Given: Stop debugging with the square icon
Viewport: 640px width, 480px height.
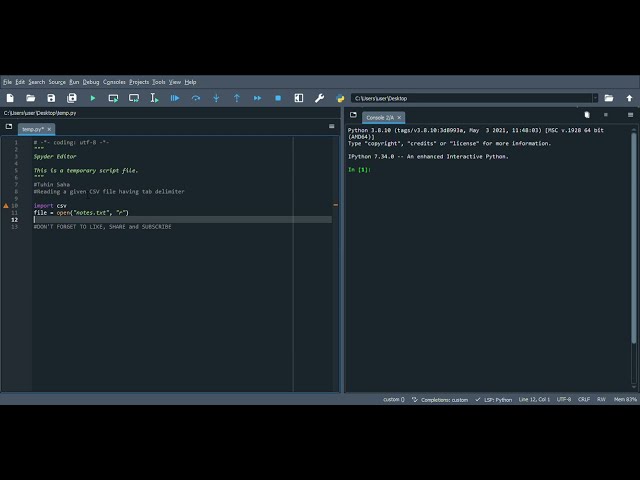Looking at the screenshot, I should 278,98.
